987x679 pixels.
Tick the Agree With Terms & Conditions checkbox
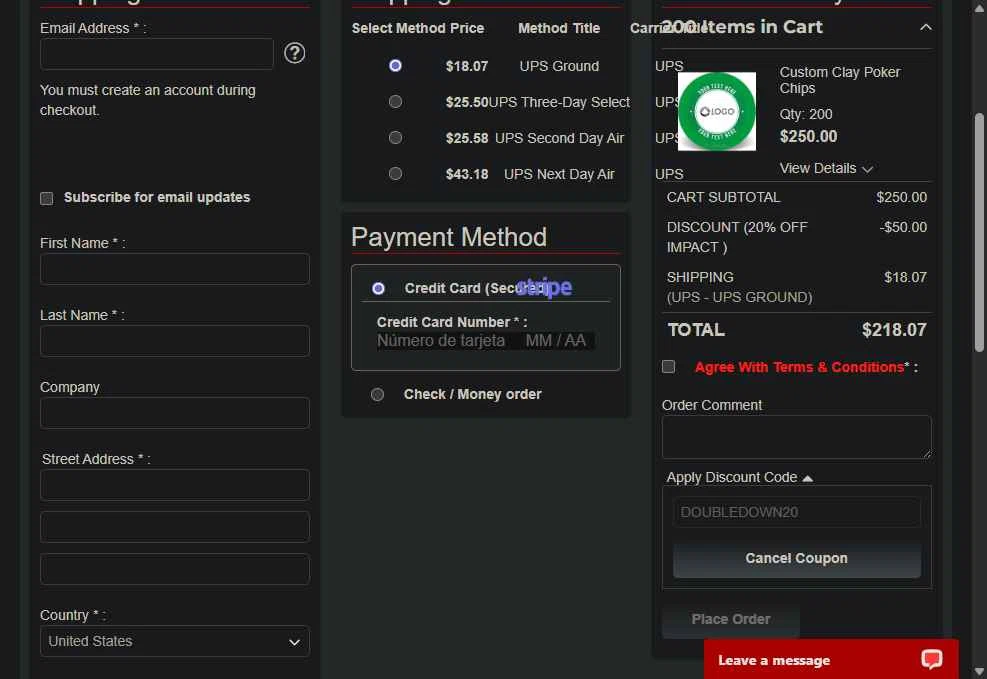(668, 366)
